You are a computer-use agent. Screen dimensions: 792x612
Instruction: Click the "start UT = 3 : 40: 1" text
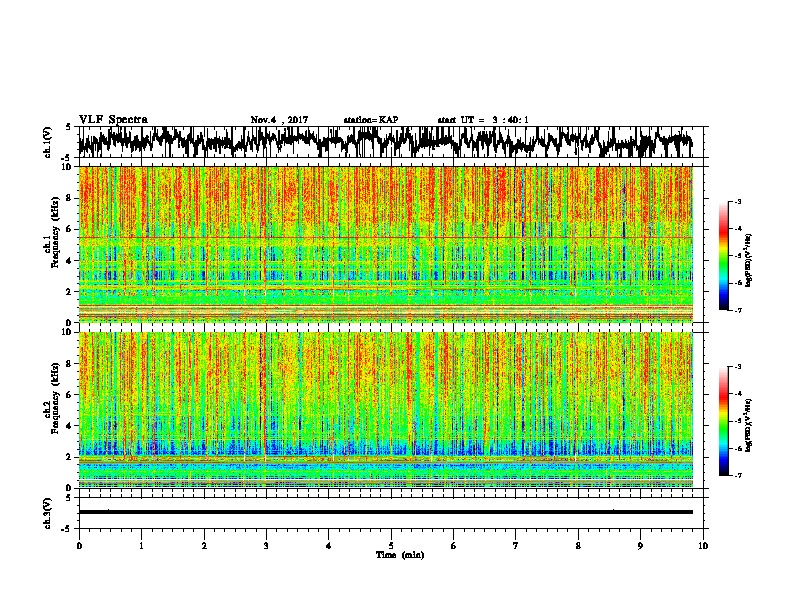pyautogui.click(x=483, y=120)
